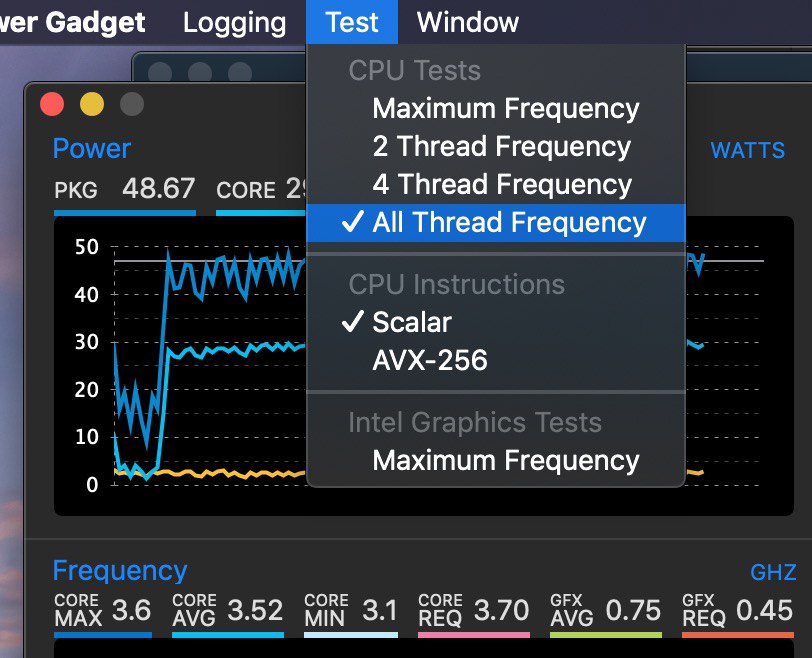Select the 2 Thread Frequency test

click(496, 147)
